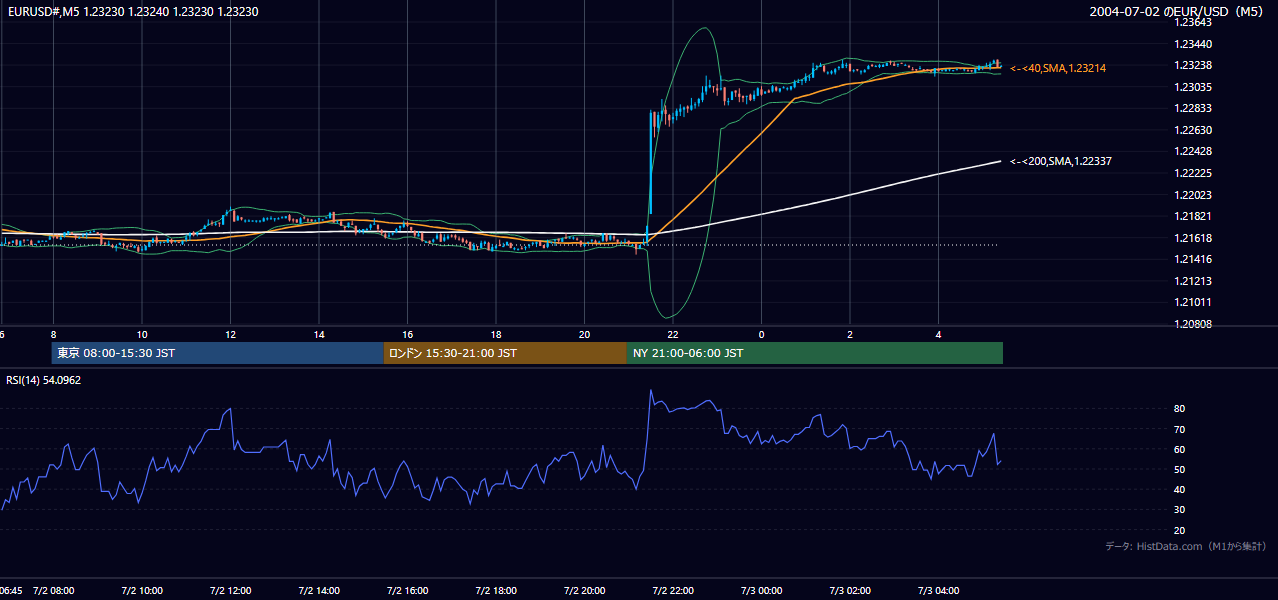Click price axis value 1.21011
Viewport: 1278px width, 600px height.
coord(1195,302)
